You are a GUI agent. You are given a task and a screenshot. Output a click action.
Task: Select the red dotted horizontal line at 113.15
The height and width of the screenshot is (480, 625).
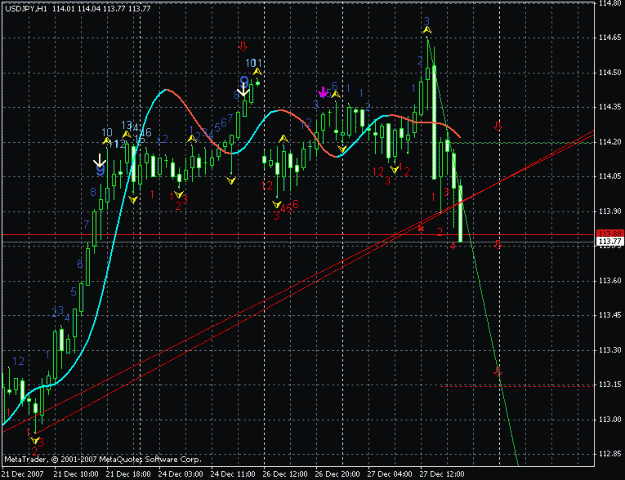(x=517, y=386)
